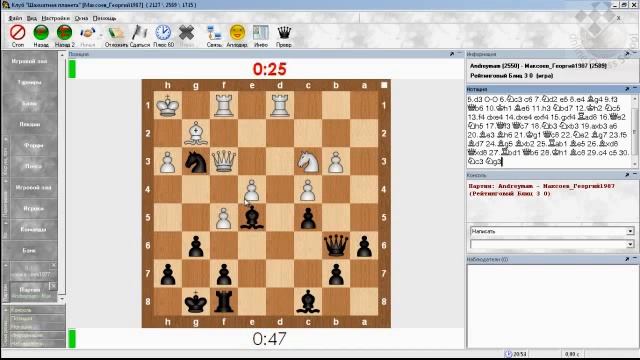Click the Назад green button icon
This screenshot has width=640, height=360.
[41, 33]
